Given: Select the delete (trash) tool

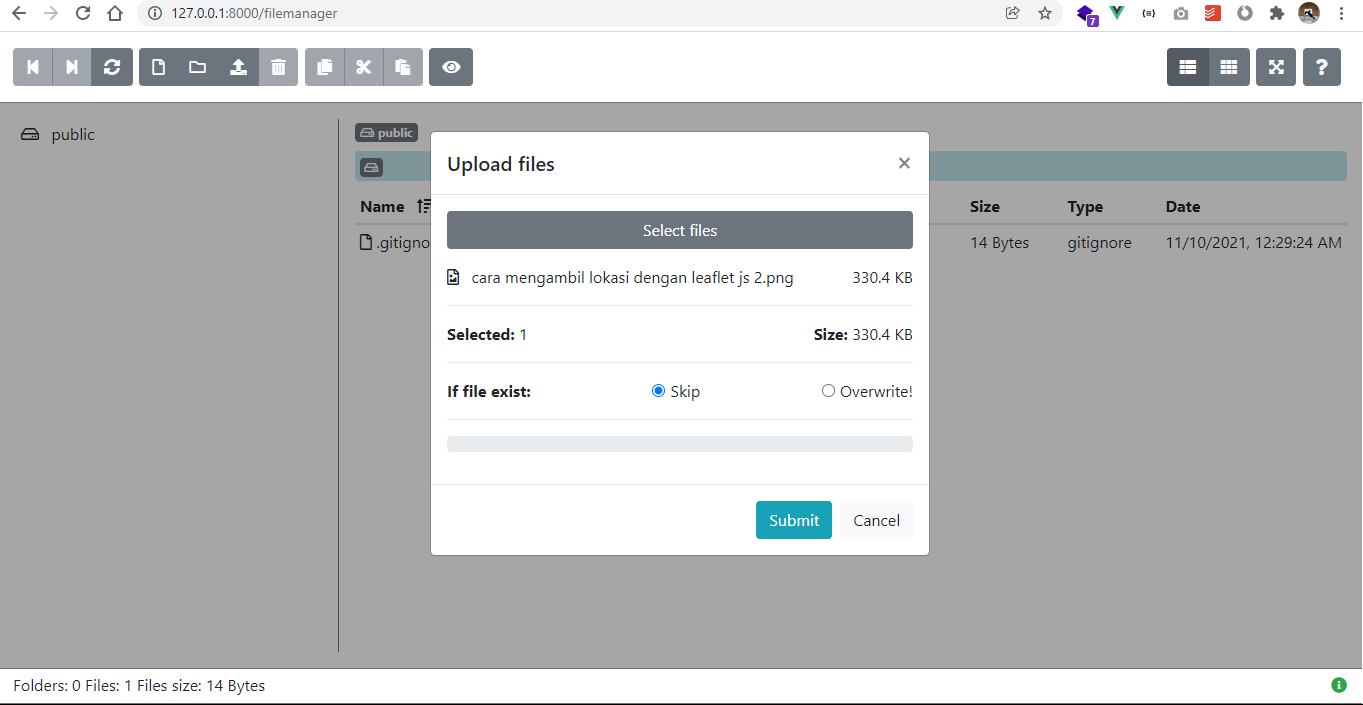Looking at the screenshot, I should pos(278,66).
